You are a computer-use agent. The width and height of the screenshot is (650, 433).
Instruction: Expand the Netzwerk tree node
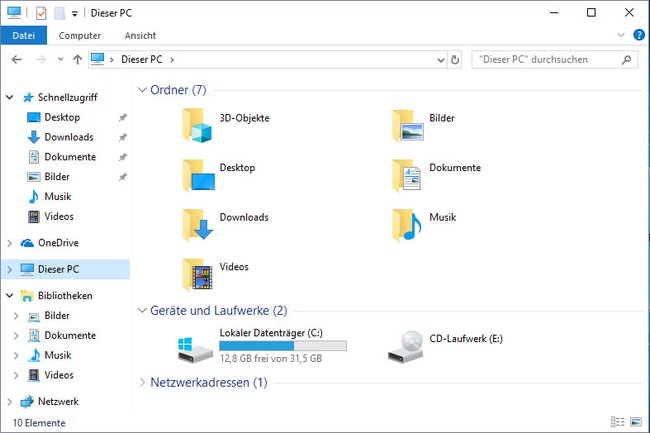point(10,402)
